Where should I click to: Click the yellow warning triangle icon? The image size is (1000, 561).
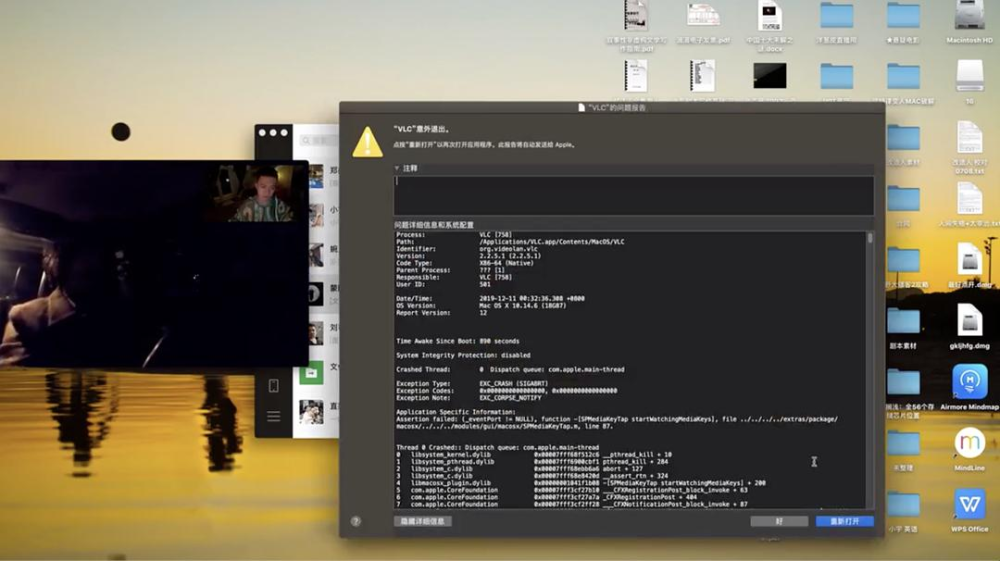[x=368, y=142]
